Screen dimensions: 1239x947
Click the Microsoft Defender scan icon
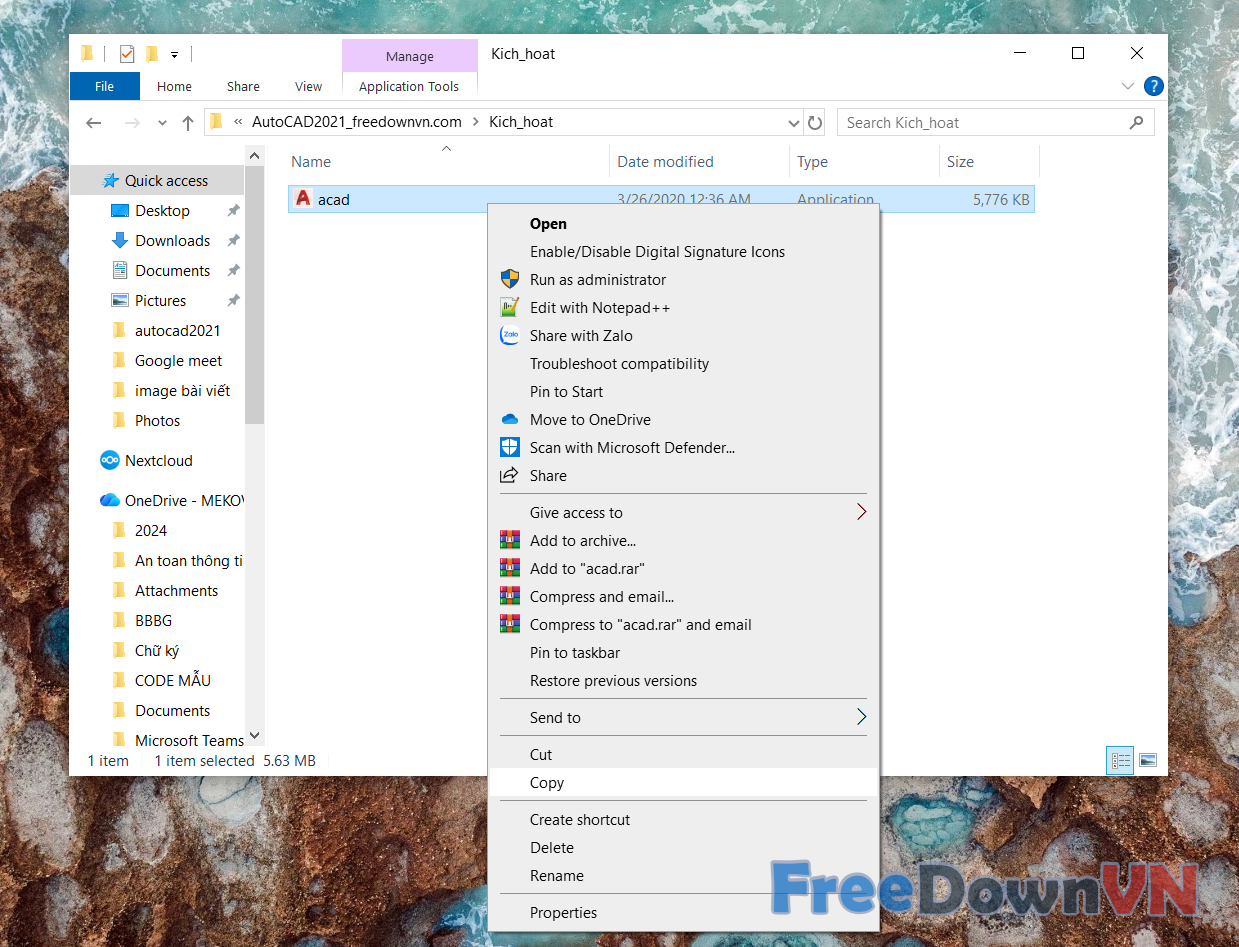pyautogui.click(x=510, y=448)
